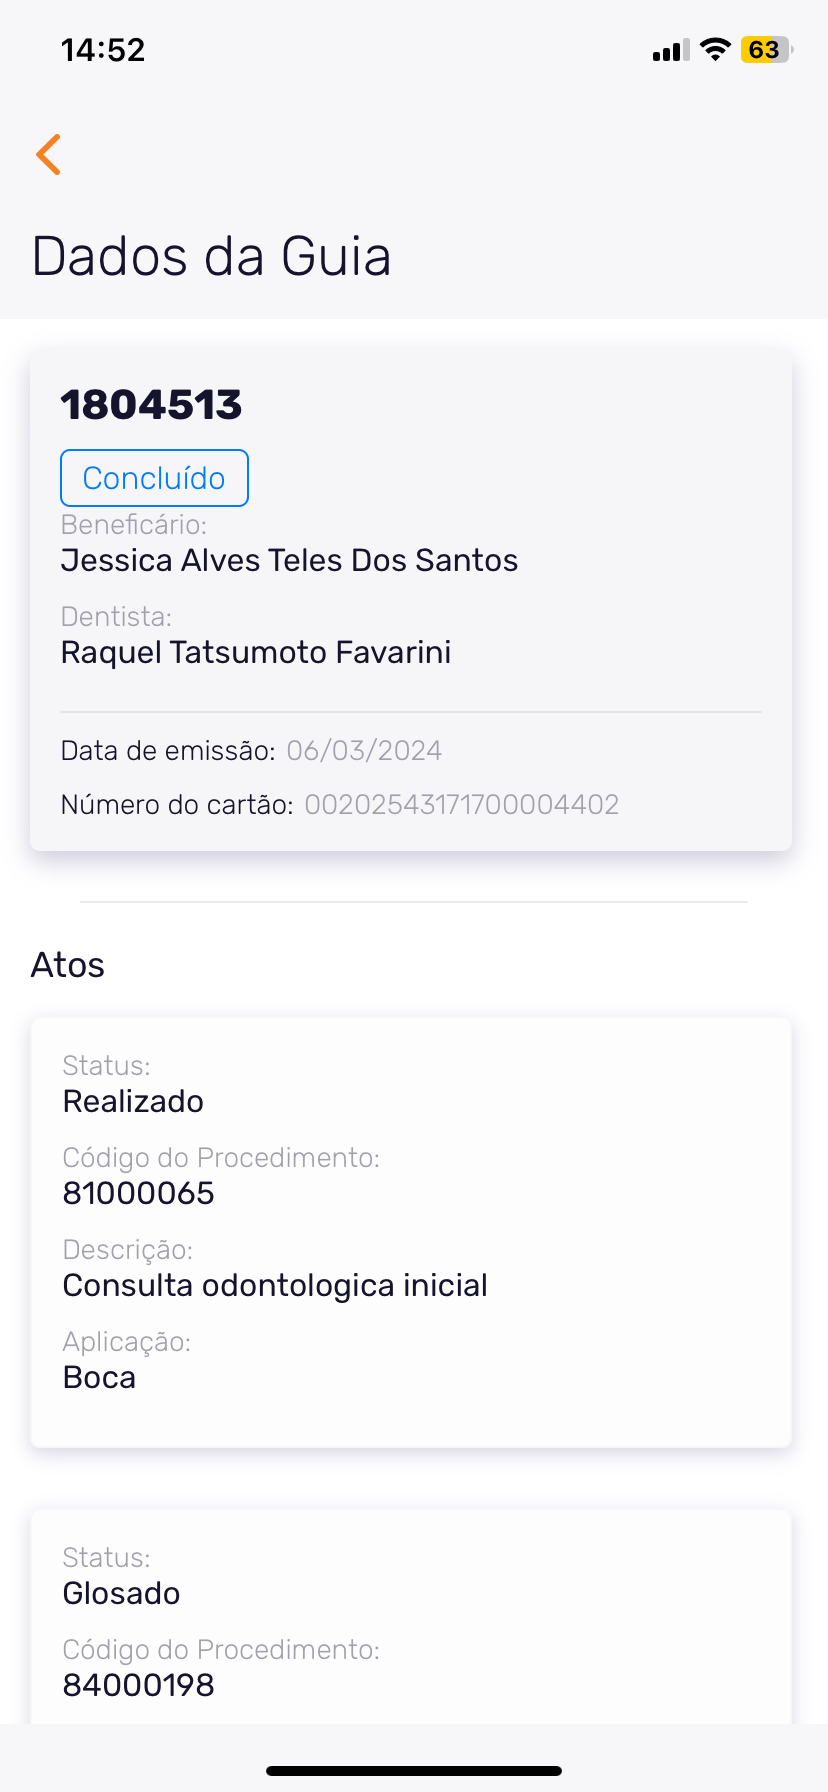Tap guide number 1804513
The width and height of the screenshot is (828, 1792).
[151, 405]
